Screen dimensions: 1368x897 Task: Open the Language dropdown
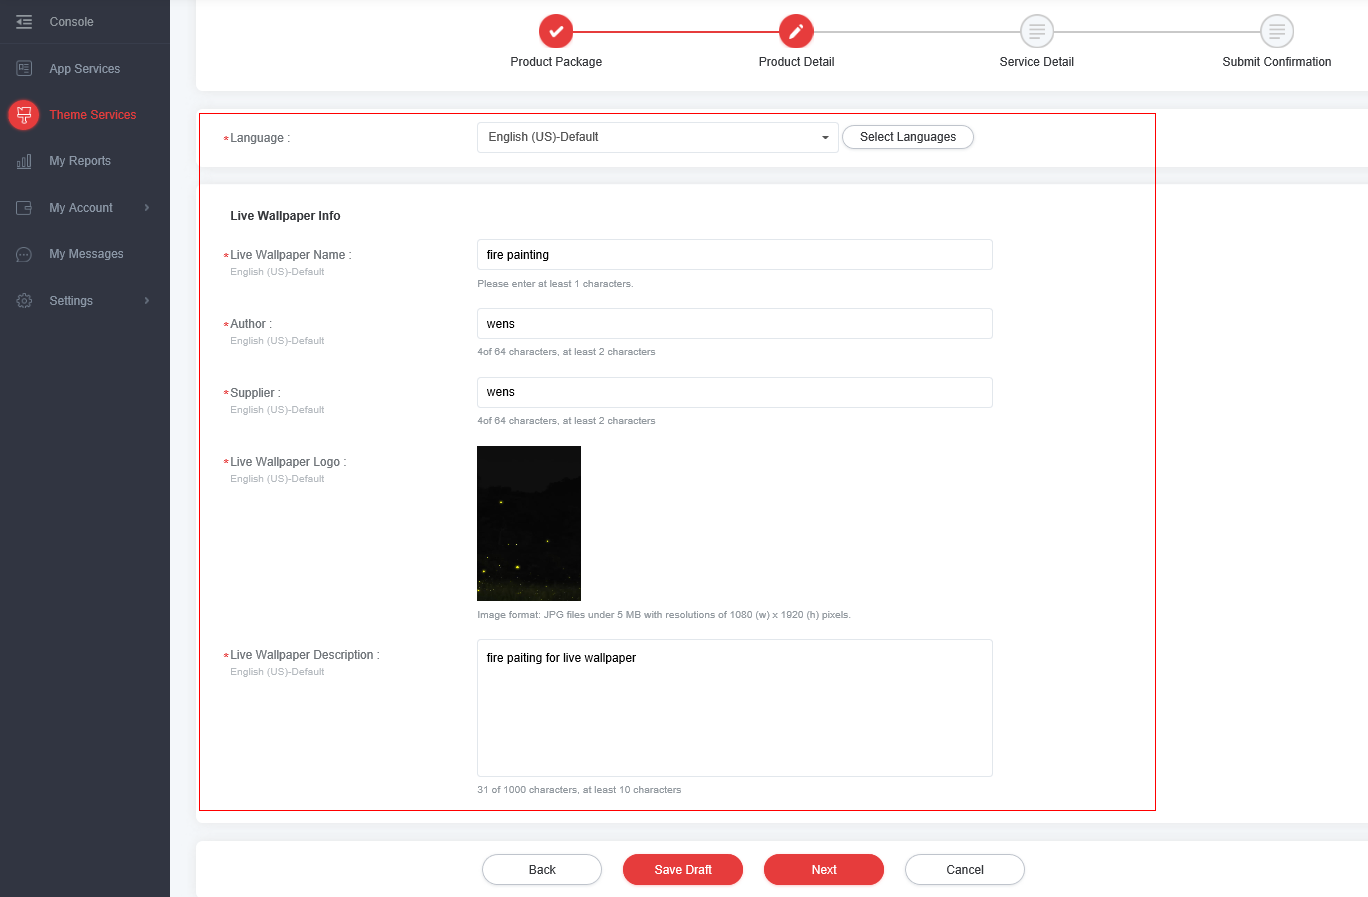[657, 137]
